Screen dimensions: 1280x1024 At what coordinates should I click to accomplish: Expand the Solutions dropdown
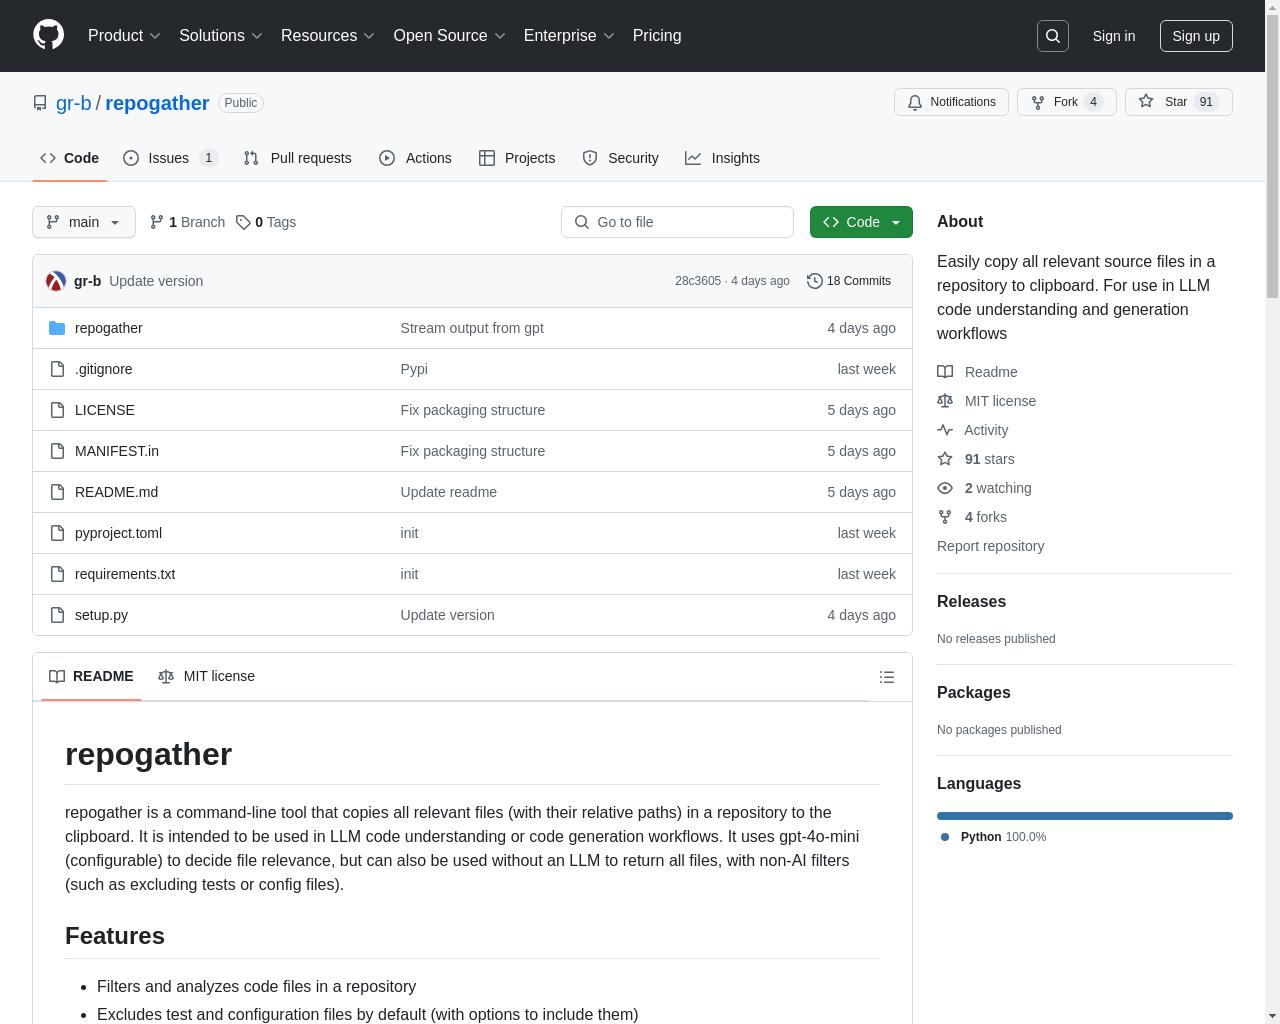pyautogui.click(x=220, y=35)
